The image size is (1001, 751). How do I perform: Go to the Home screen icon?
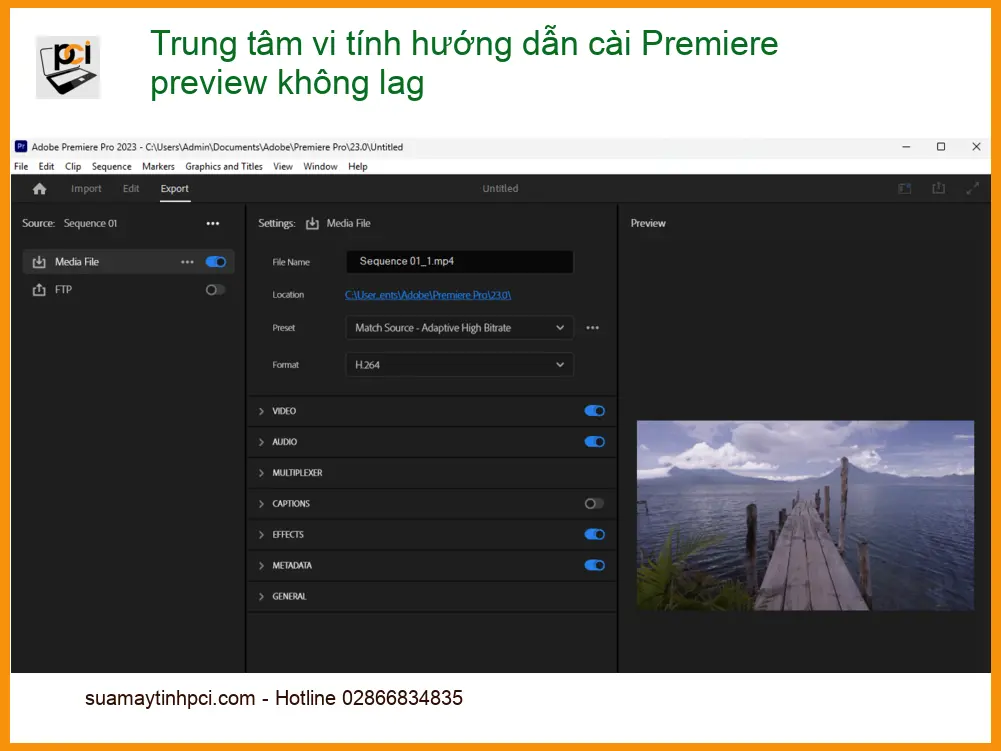click(40, 188)
